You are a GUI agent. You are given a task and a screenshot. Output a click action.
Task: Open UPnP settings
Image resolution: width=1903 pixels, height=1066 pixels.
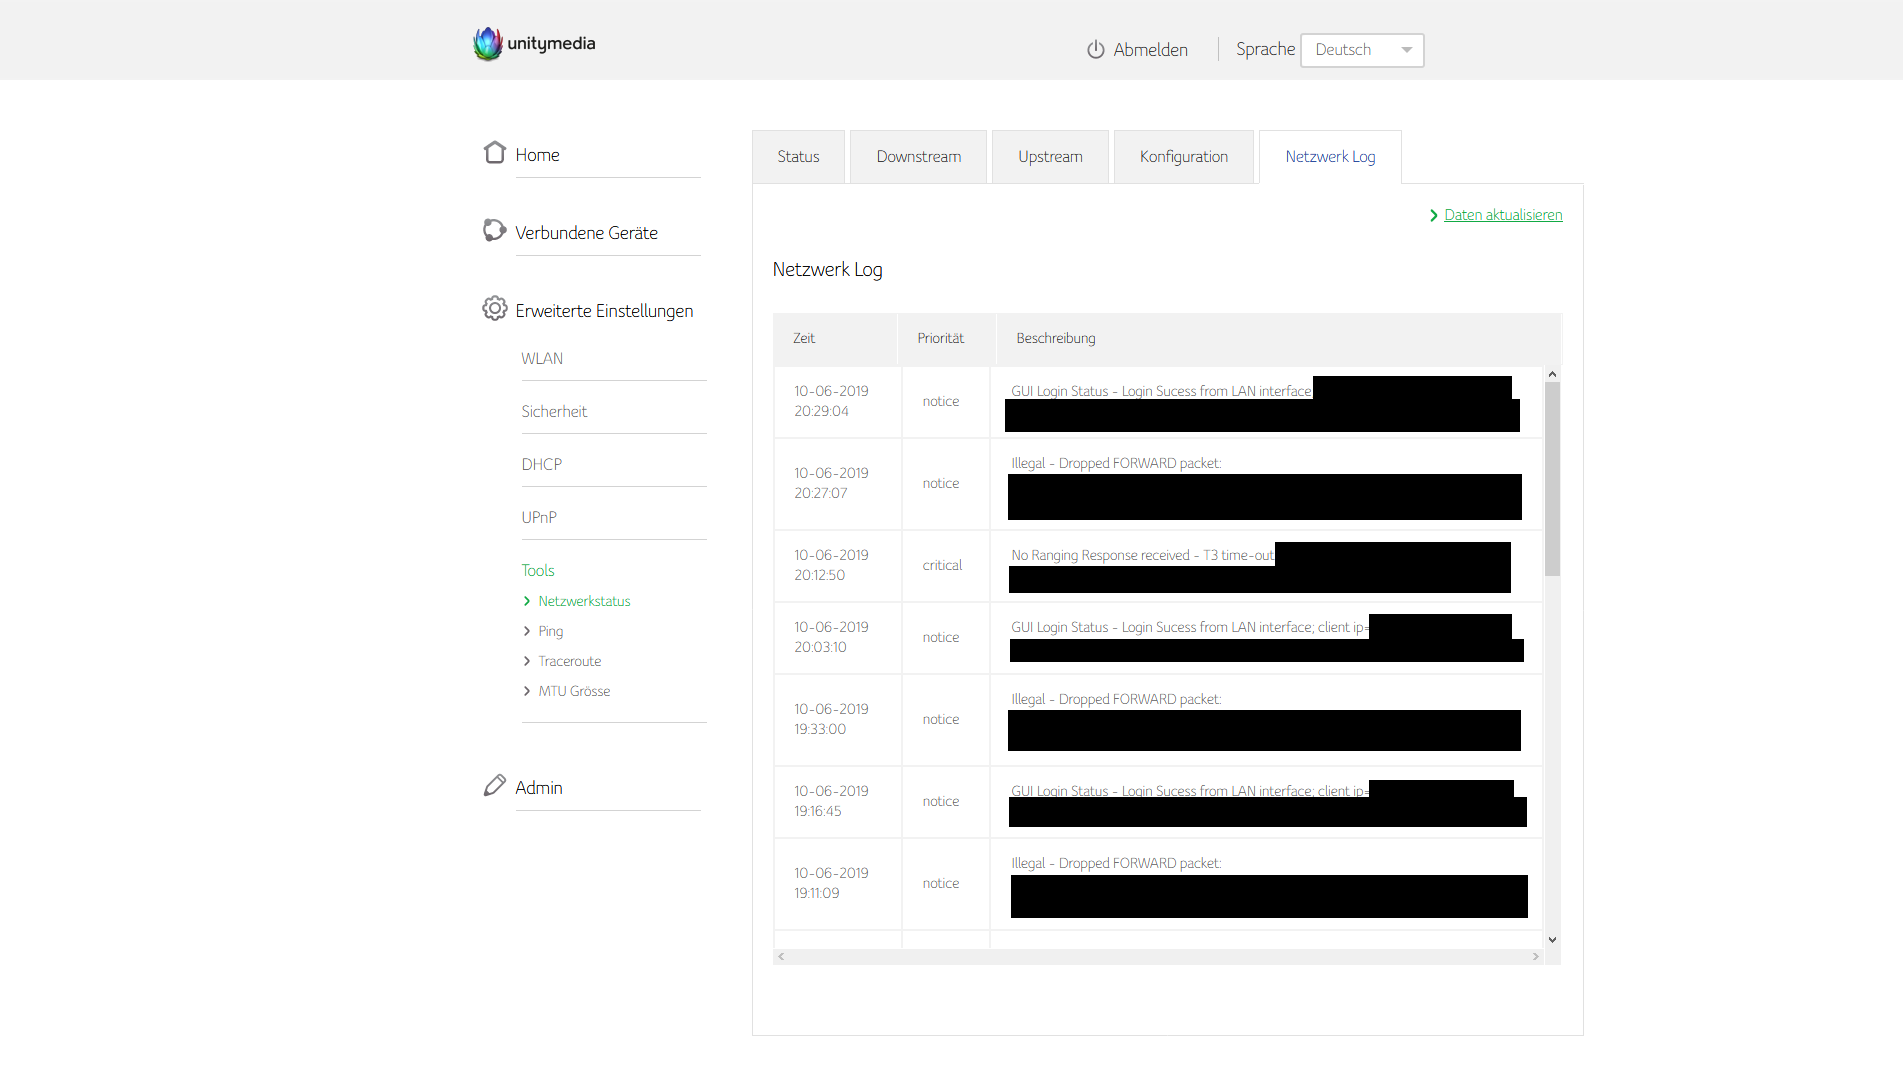(x=539, y=518)
